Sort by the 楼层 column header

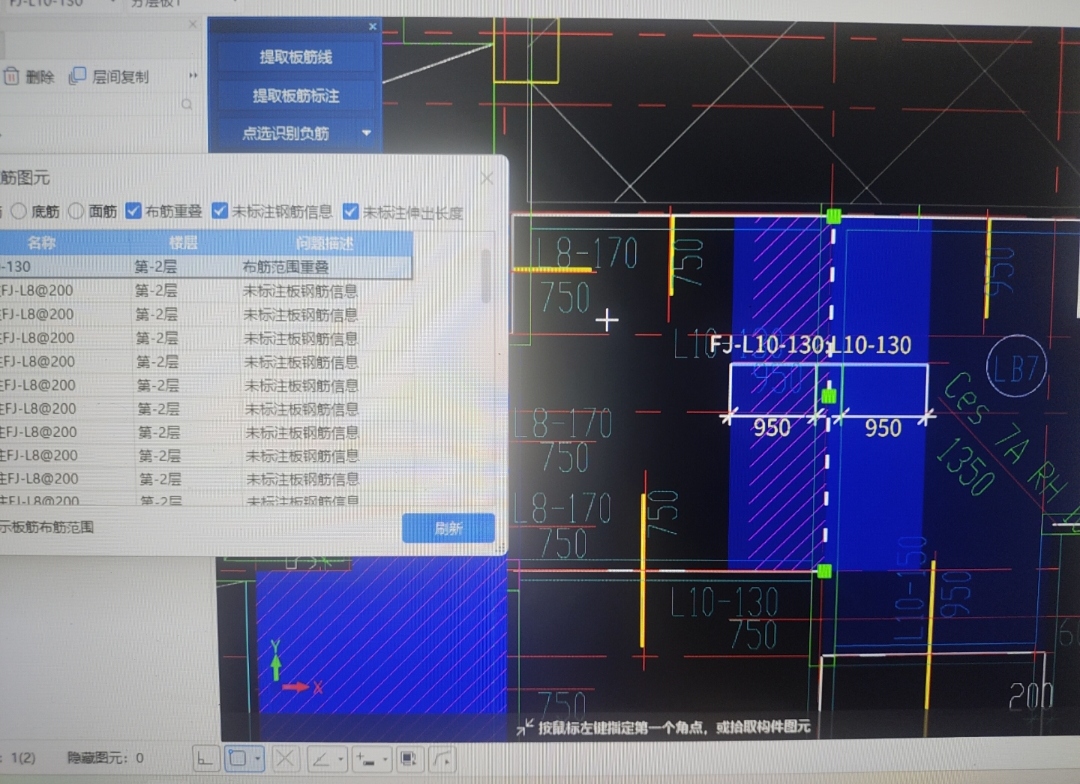[x=183, y=243]
